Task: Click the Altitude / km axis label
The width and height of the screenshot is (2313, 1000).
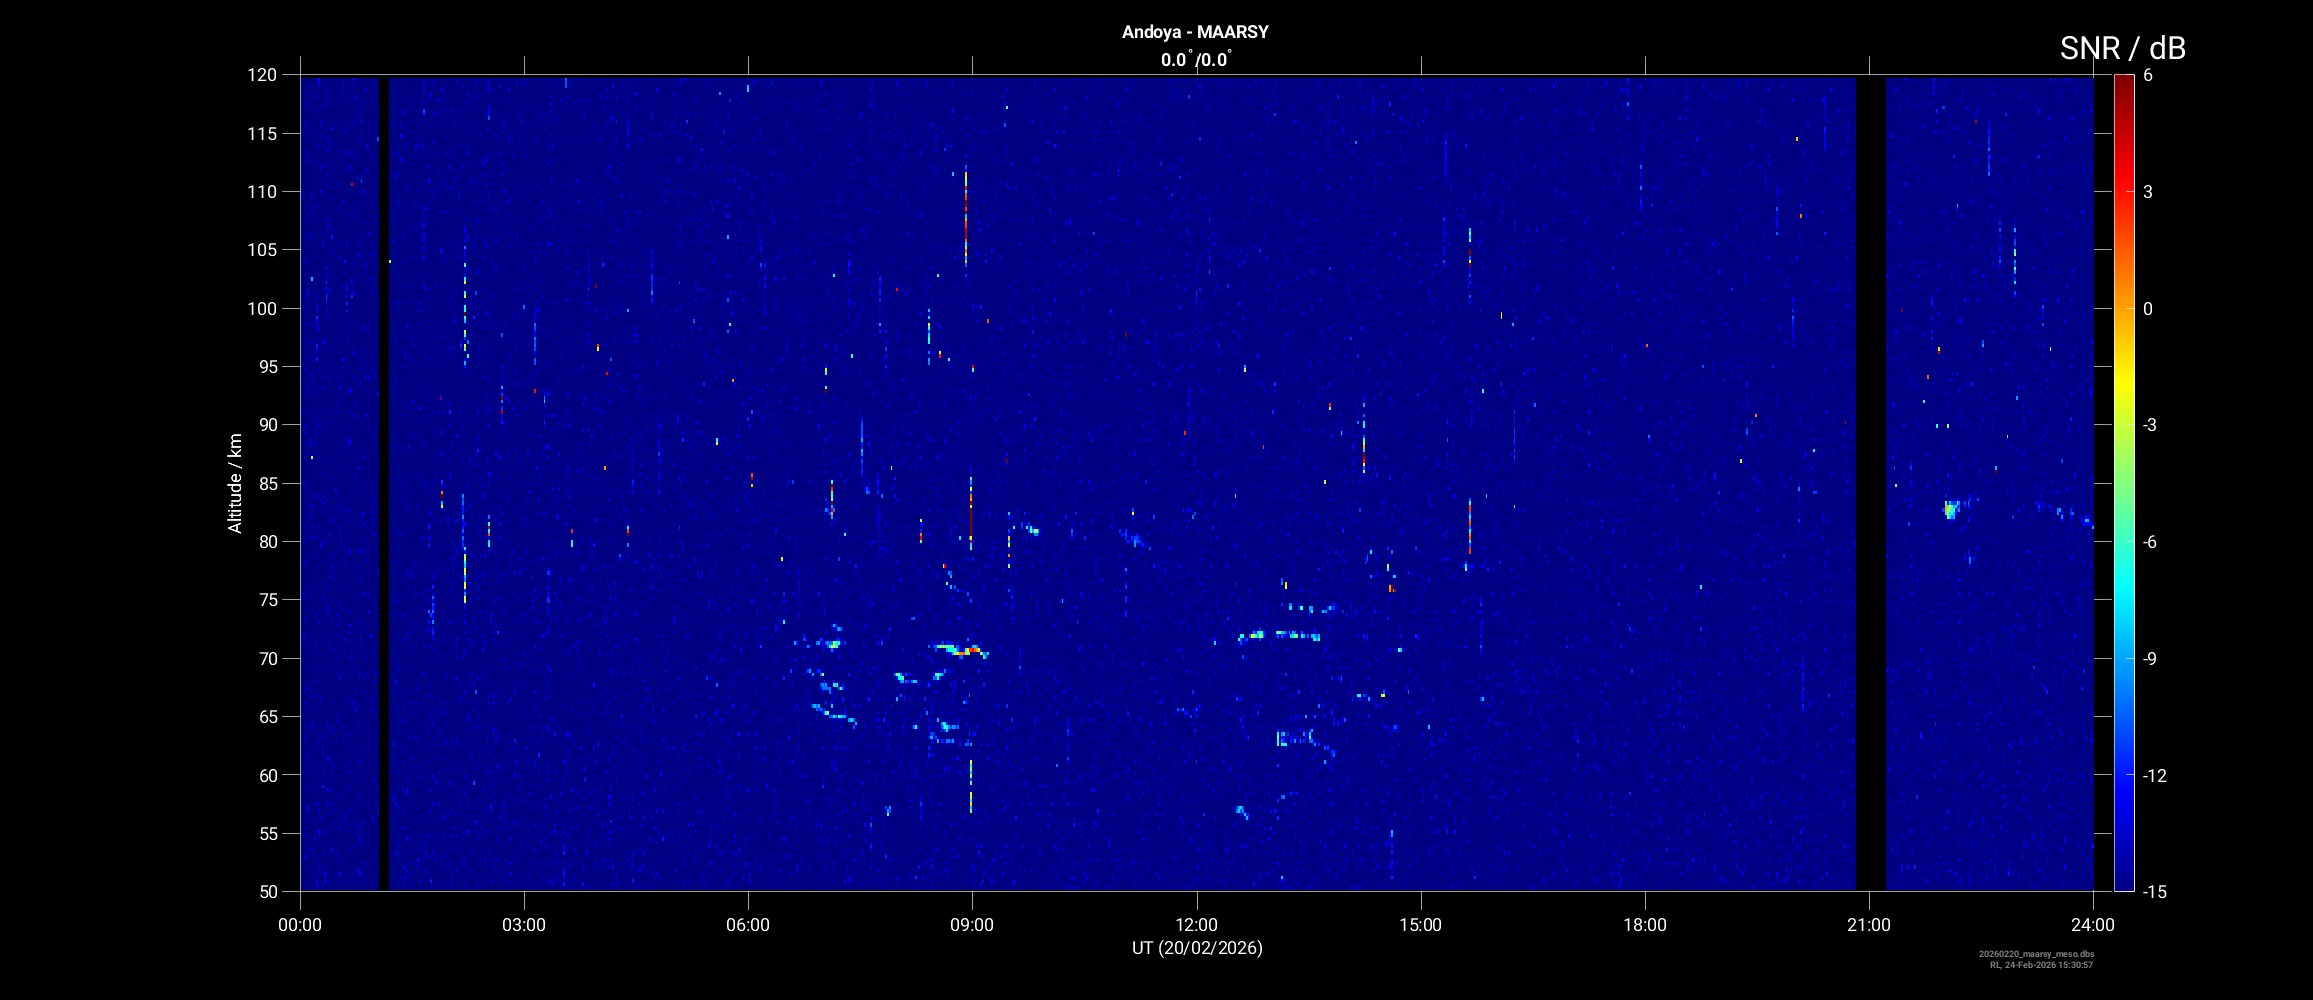Action: [235, 483]
